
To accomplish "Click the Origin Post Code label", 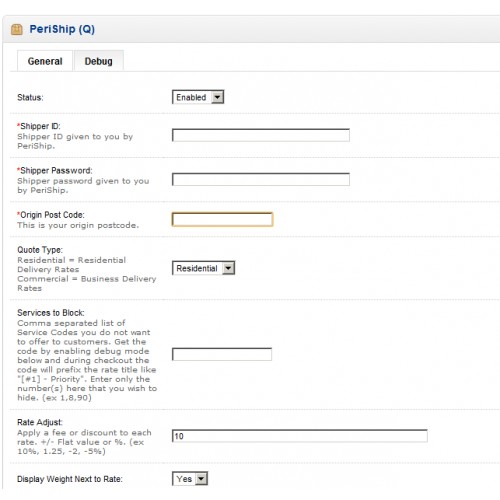I will pos(51,215).
